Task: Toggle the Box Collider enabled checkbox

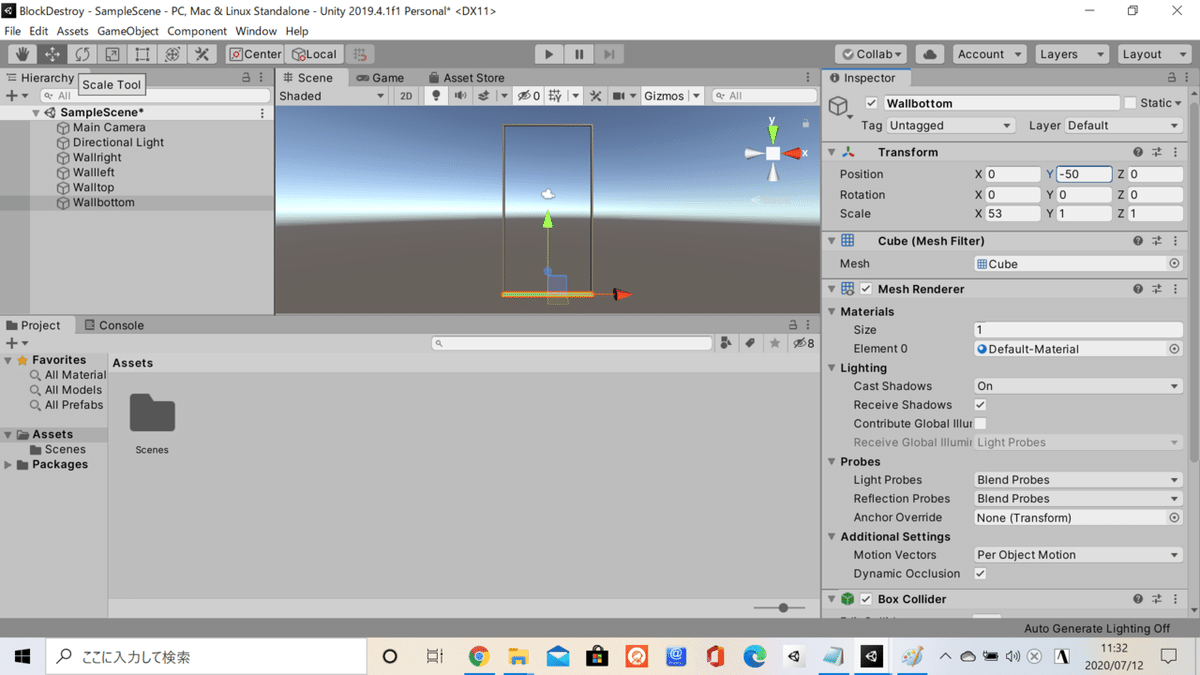Action: (x=866, y=599)
